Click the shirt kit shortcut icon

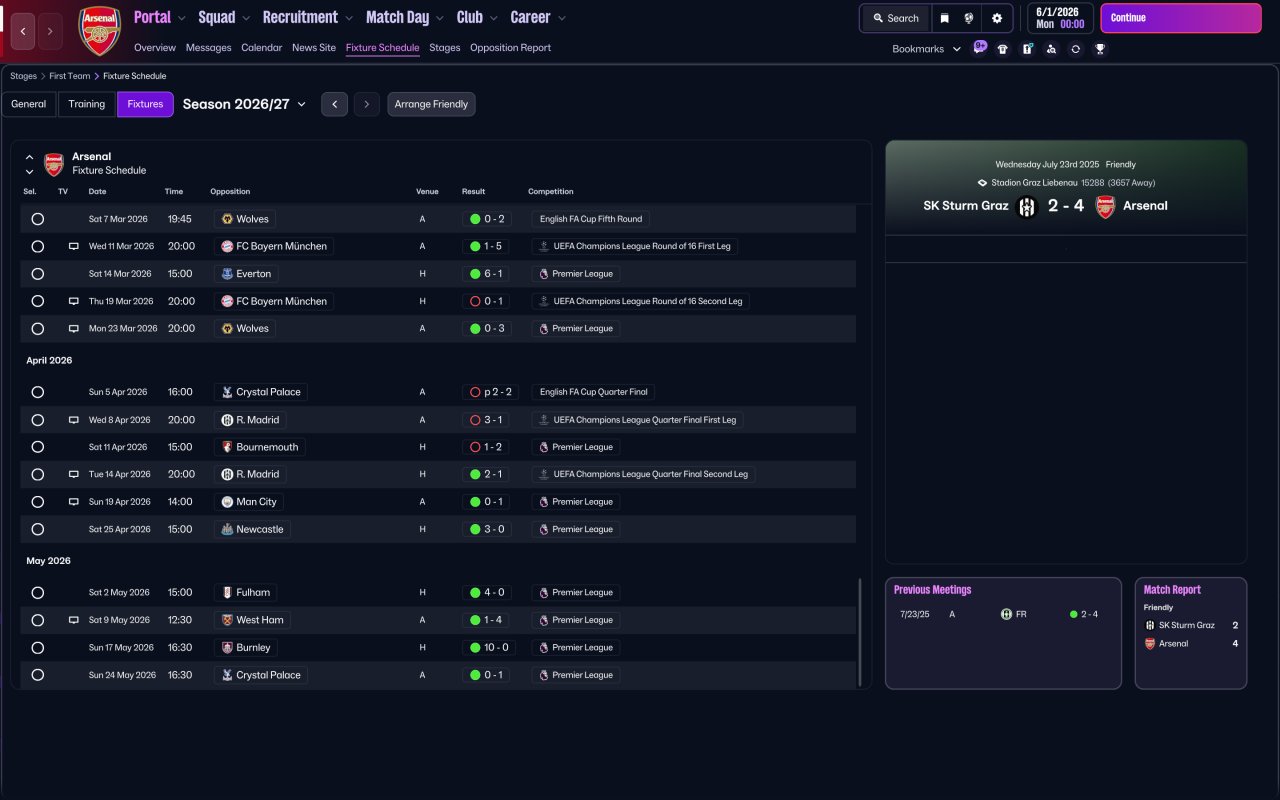tap(1003, 49)
